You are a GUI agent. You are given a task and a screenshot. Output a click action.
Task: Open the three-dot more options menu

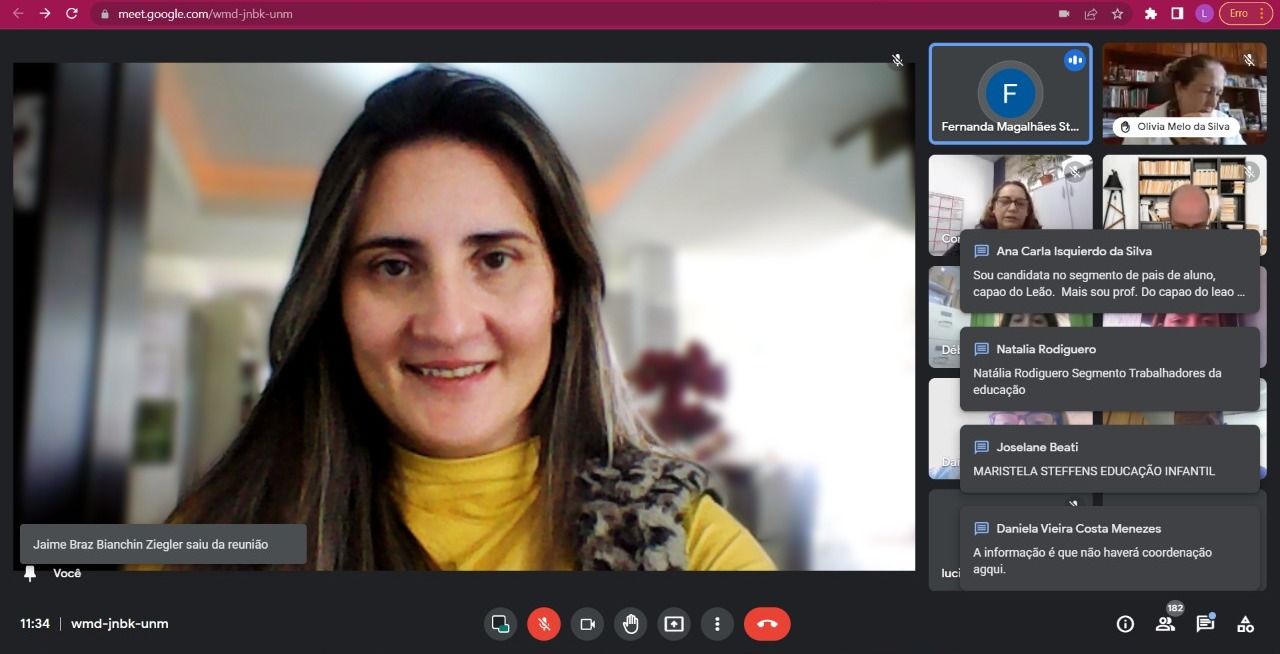[717, 624]
